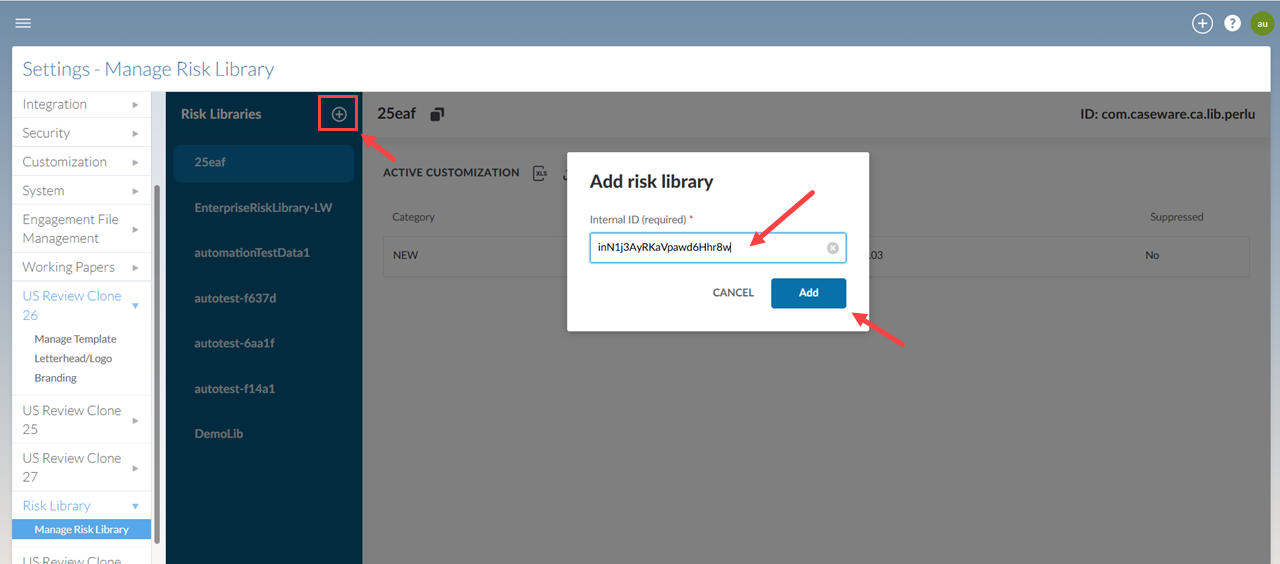Click the Add button in the dialog
The width and height of the screenshot is (1280, 564).
pos(809,293)
